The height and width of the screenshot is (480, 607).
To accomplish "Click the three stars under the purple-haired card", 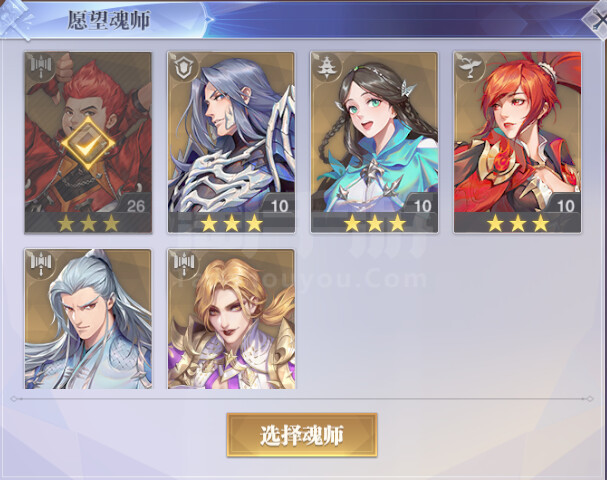I will [232, 223].
